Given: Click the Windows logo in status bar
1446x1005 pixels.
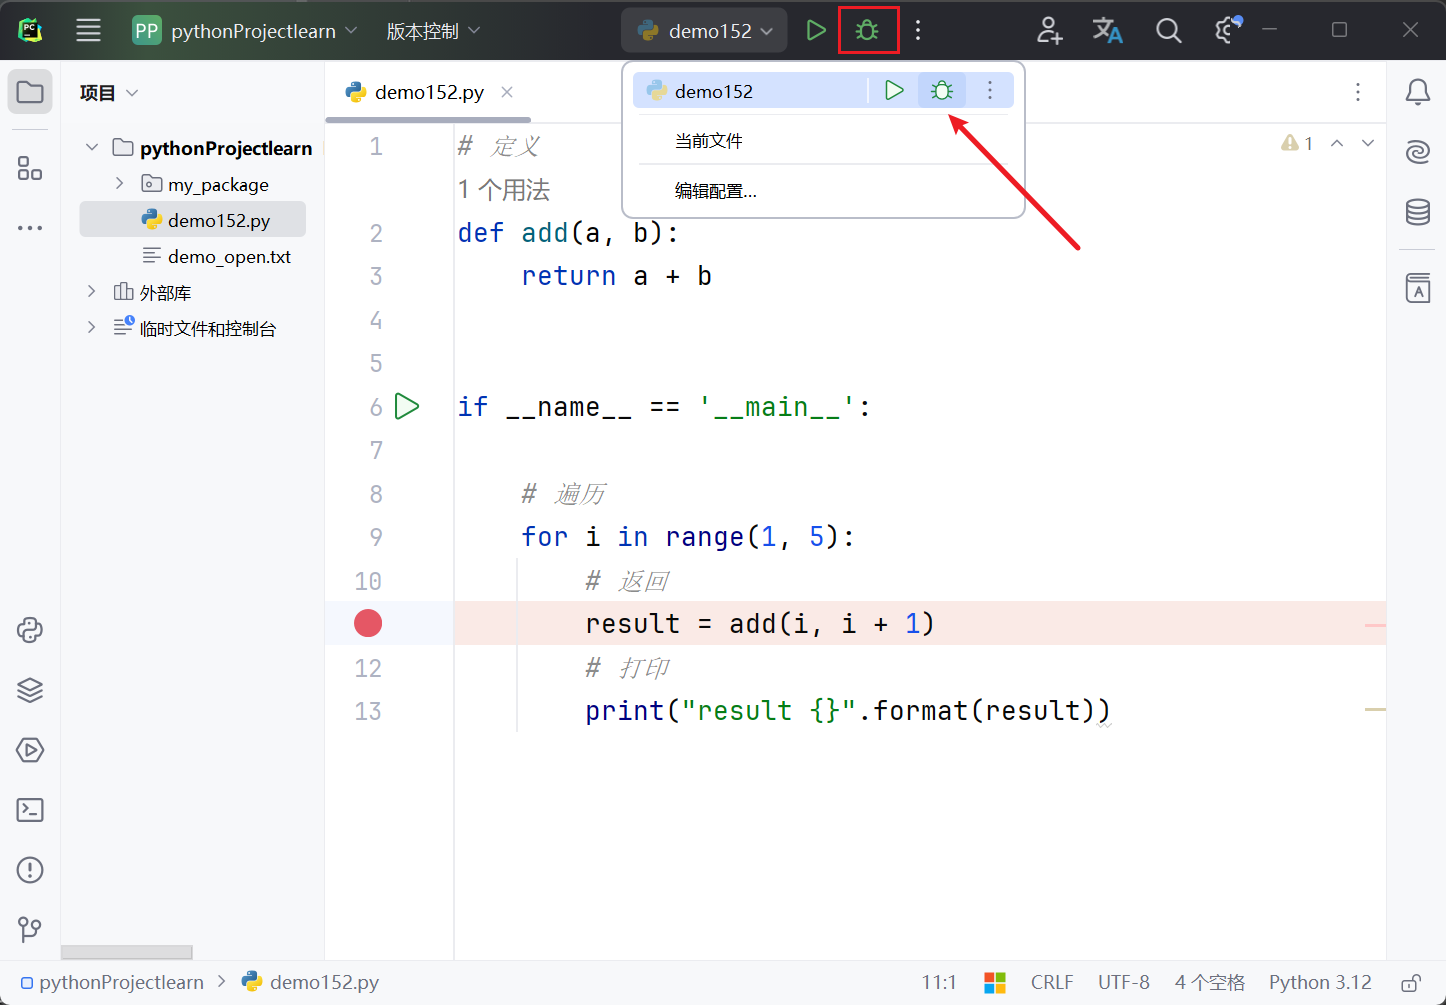Looking at the screenshot, I should click(995, 983).
